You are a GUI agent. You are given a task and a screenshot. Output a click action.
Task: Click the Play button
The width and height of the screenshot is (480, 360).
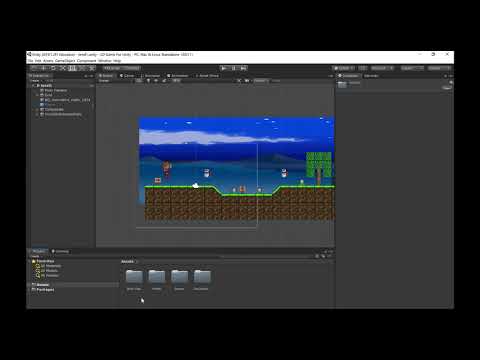[x=224, y=68]
